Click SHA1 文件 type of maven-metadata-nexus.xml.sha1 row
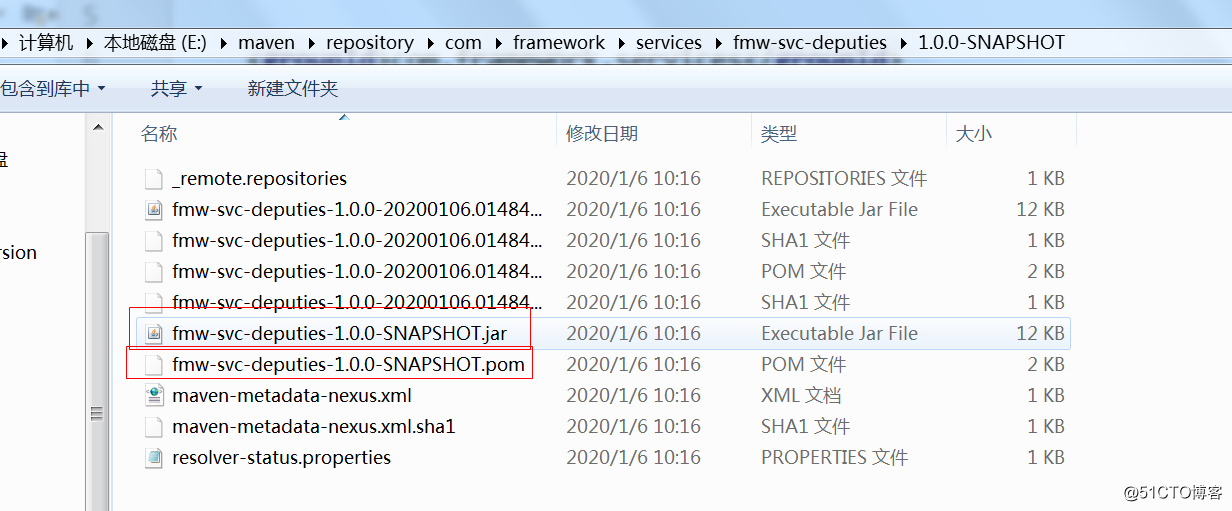Viewport: 1232px width, 511px height. point(805,427)
